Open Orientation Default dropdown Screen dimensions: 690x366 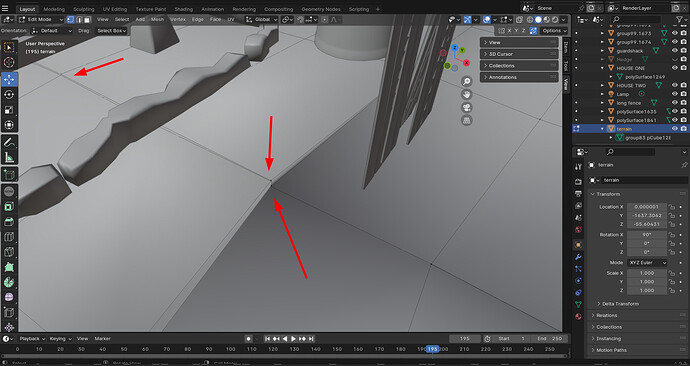(x=51, y=31)
